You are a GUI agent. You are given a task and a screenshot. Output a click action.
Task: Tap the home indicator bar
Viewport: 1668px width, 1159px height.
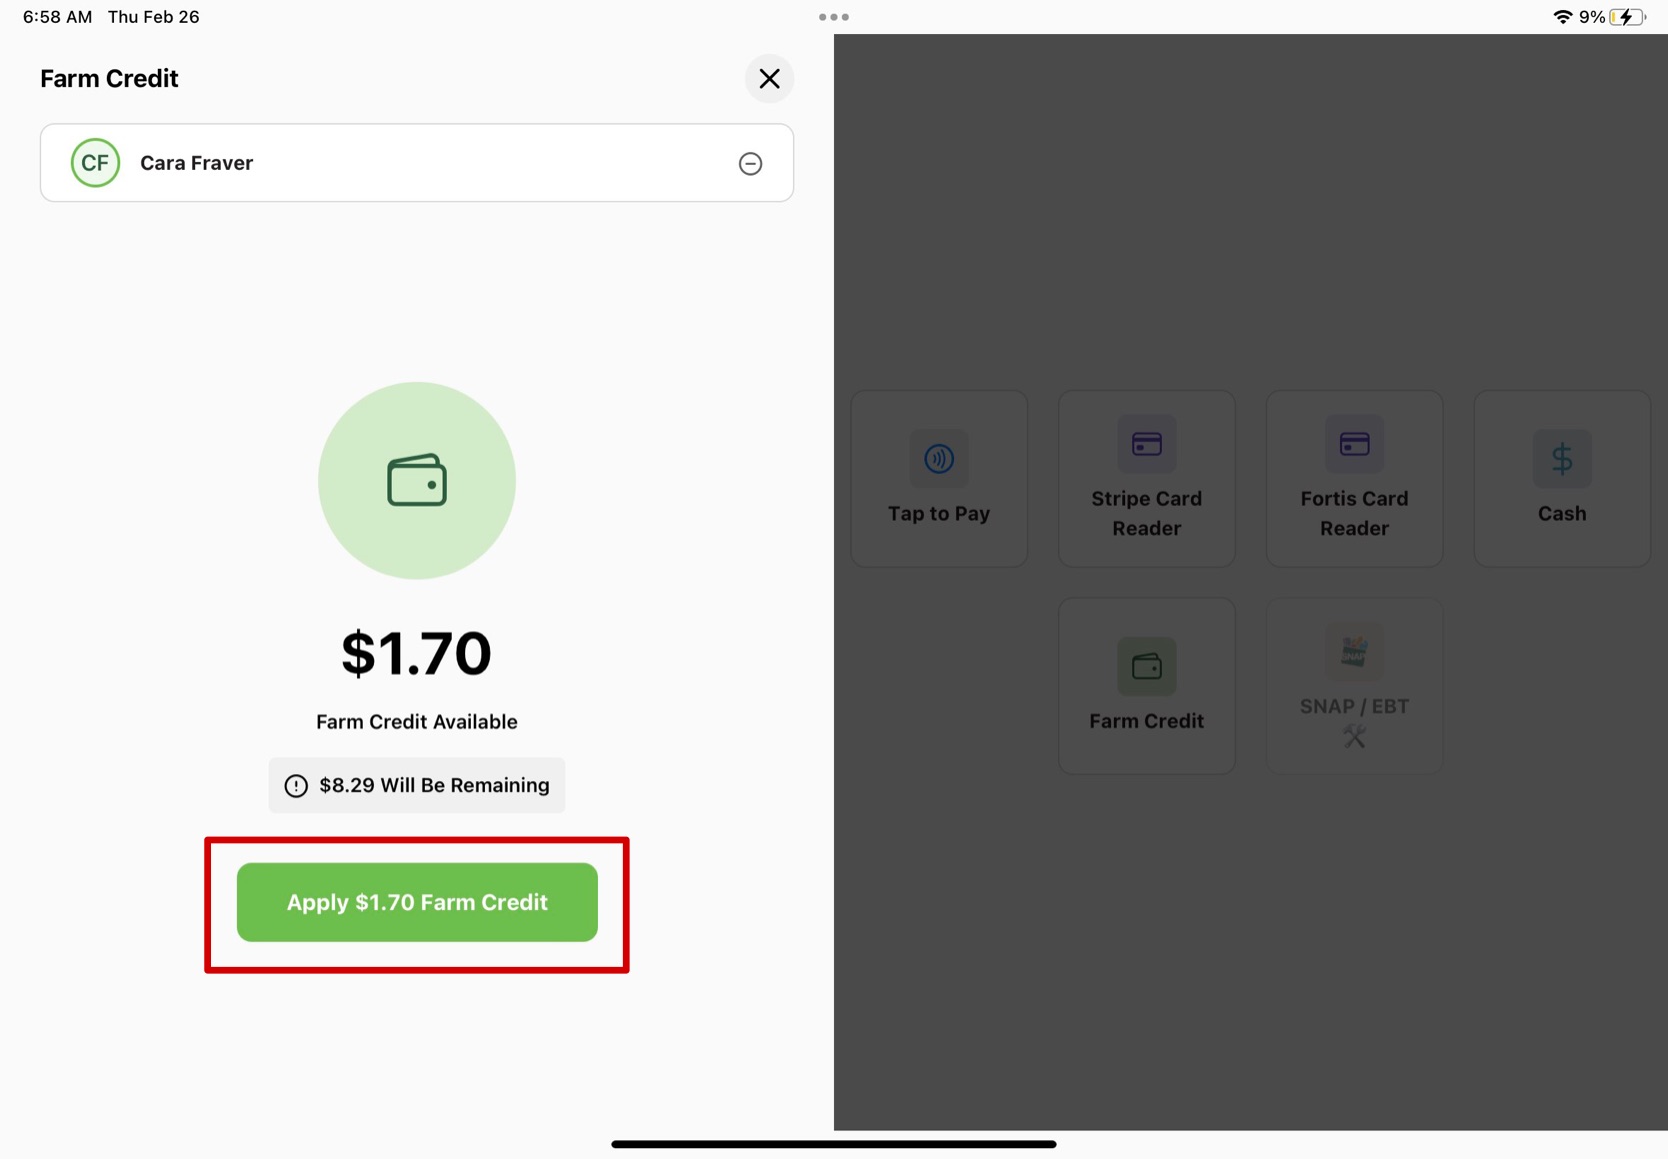point(833,1144)
